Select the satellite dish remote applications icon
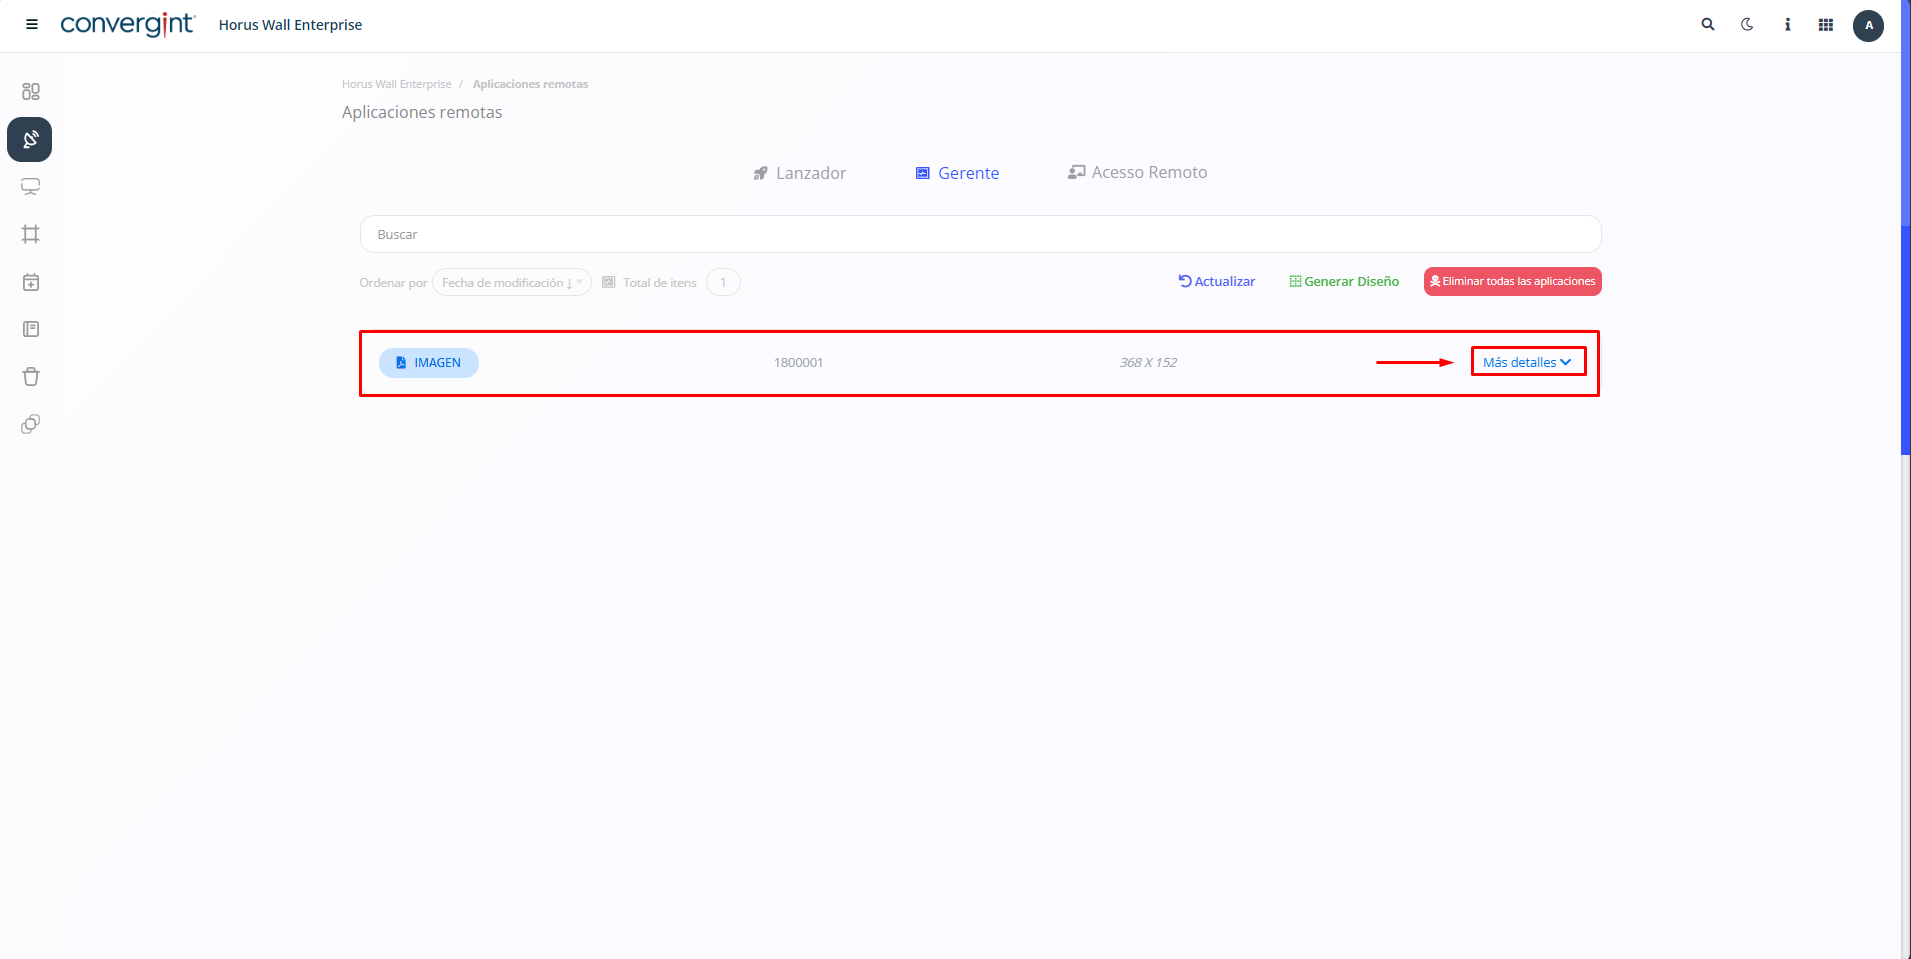 pos(30,140)
